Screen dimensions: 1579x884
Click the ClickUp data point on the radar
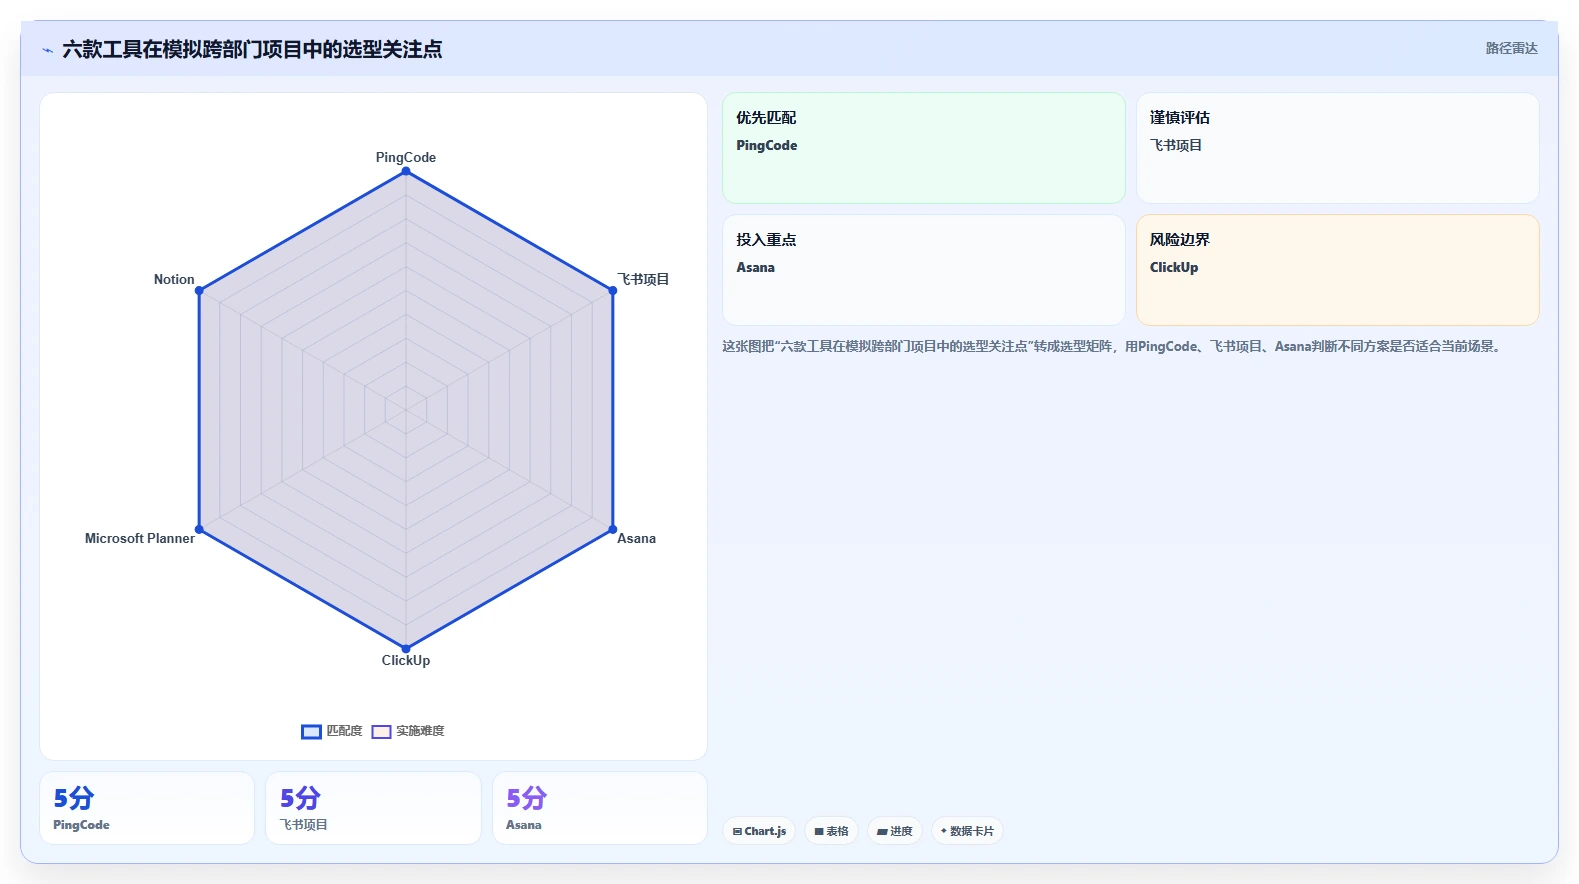click(406, 648)
